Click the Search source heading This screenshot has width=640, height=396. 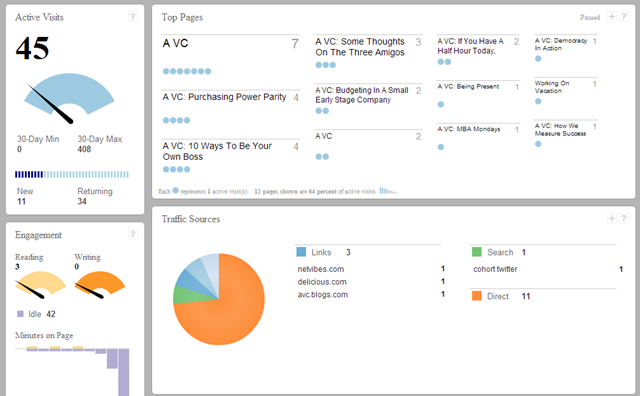pyautogui.click(x=500, y=252)
